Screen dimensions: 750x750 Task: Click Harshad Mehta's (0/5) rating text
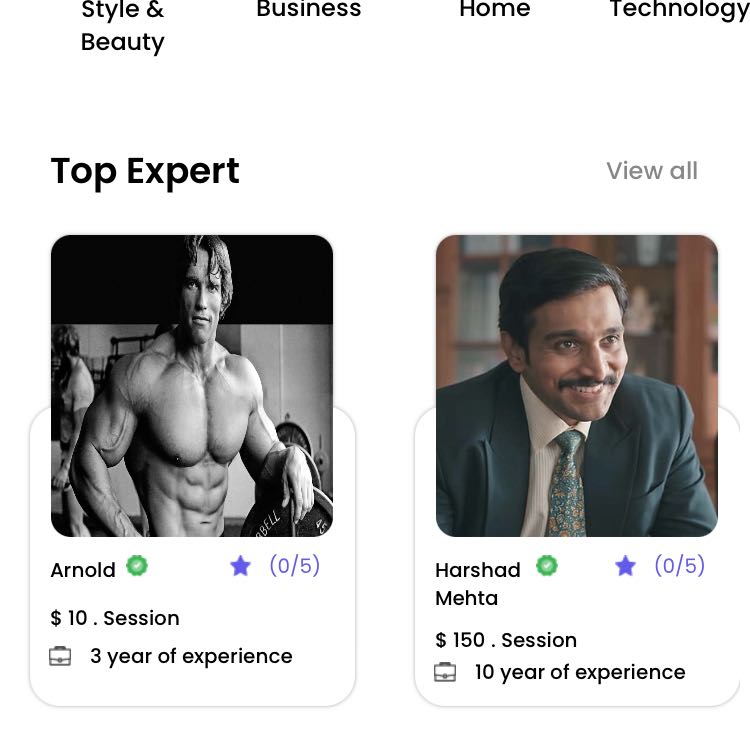679,566
